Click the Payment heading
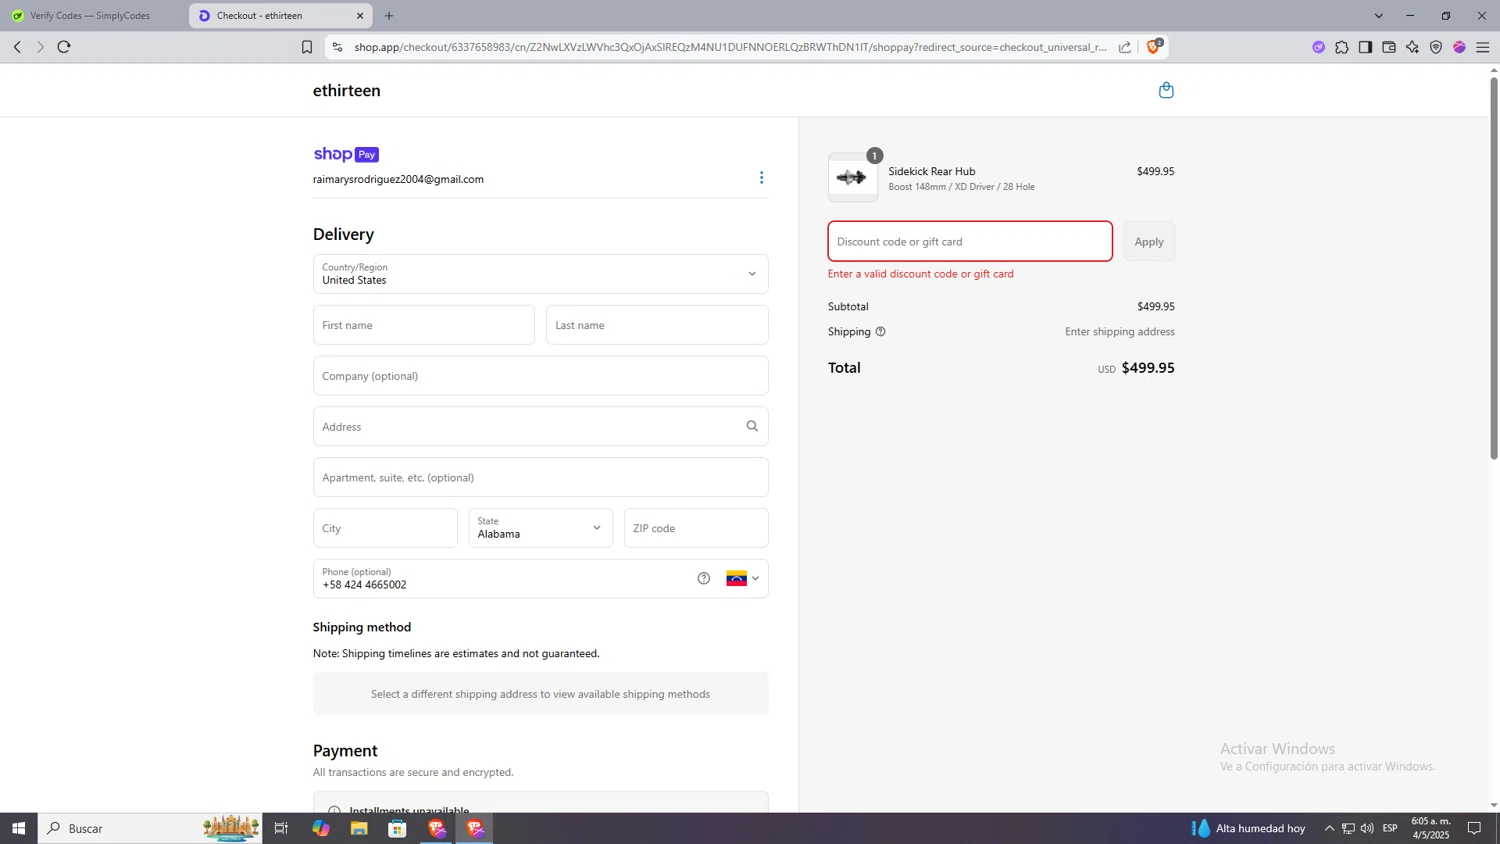Viewport: 1500px width, 844px height. click(345, 751)
